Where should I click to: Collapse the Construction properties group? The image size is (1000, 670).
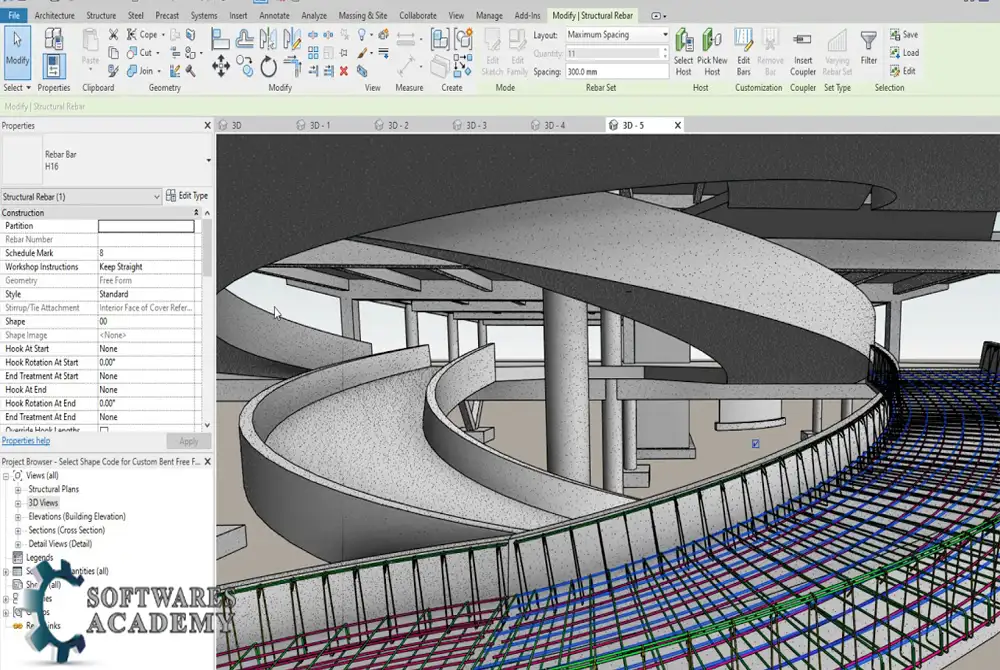[x=196, y=212]
